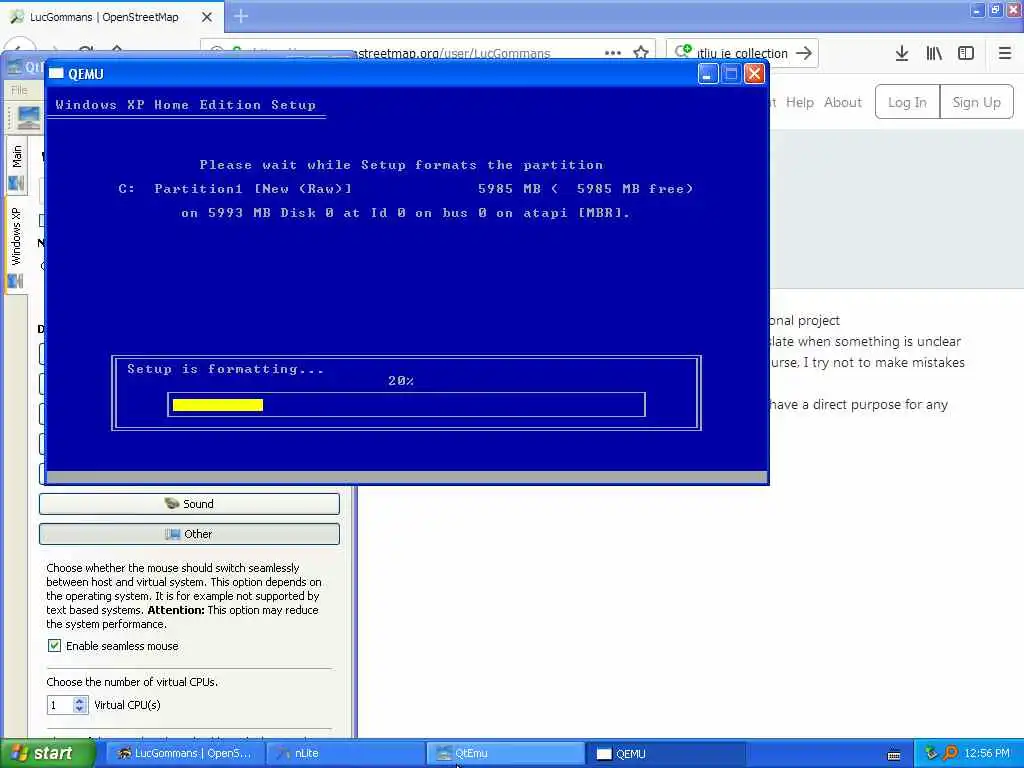Viewport: 1024px width, 768px height.
Task: Click the QtEmu toolbar monitor icon
Action: pyautogui.click(x=29, y=118)
